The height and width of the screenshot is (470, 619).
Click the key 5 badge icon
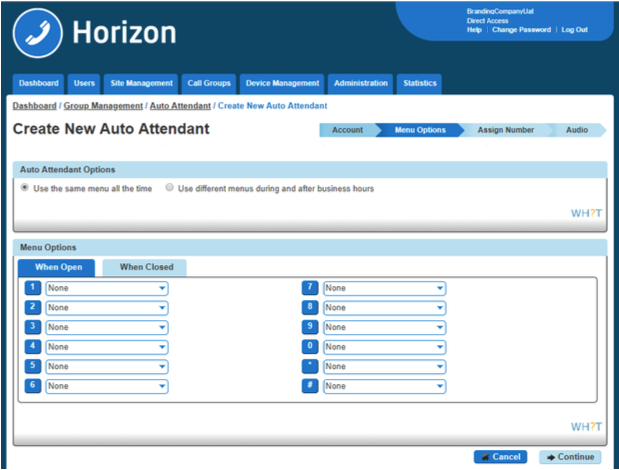(x=33, y=366)
